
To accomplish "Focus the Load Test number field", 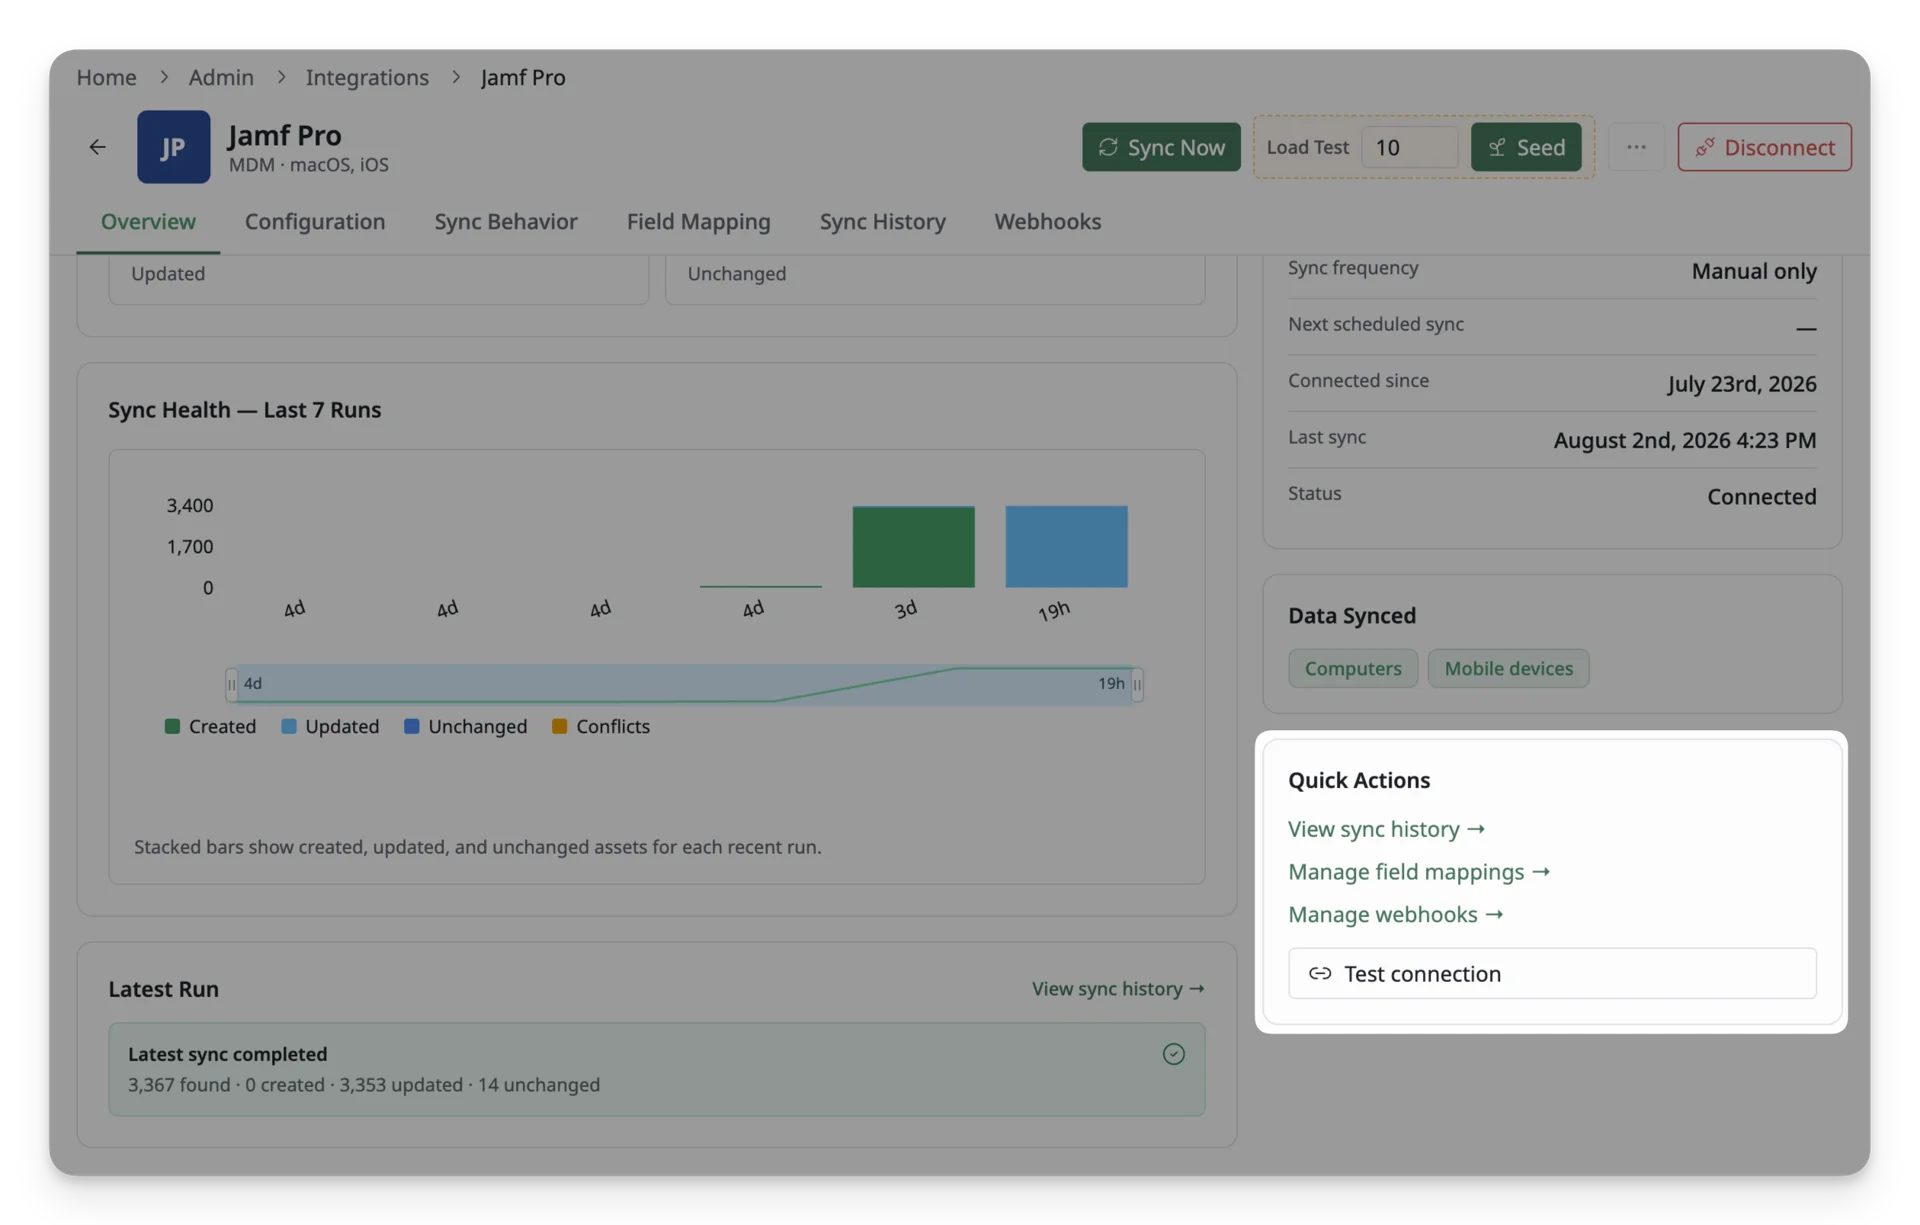I will coord(1409,147).
